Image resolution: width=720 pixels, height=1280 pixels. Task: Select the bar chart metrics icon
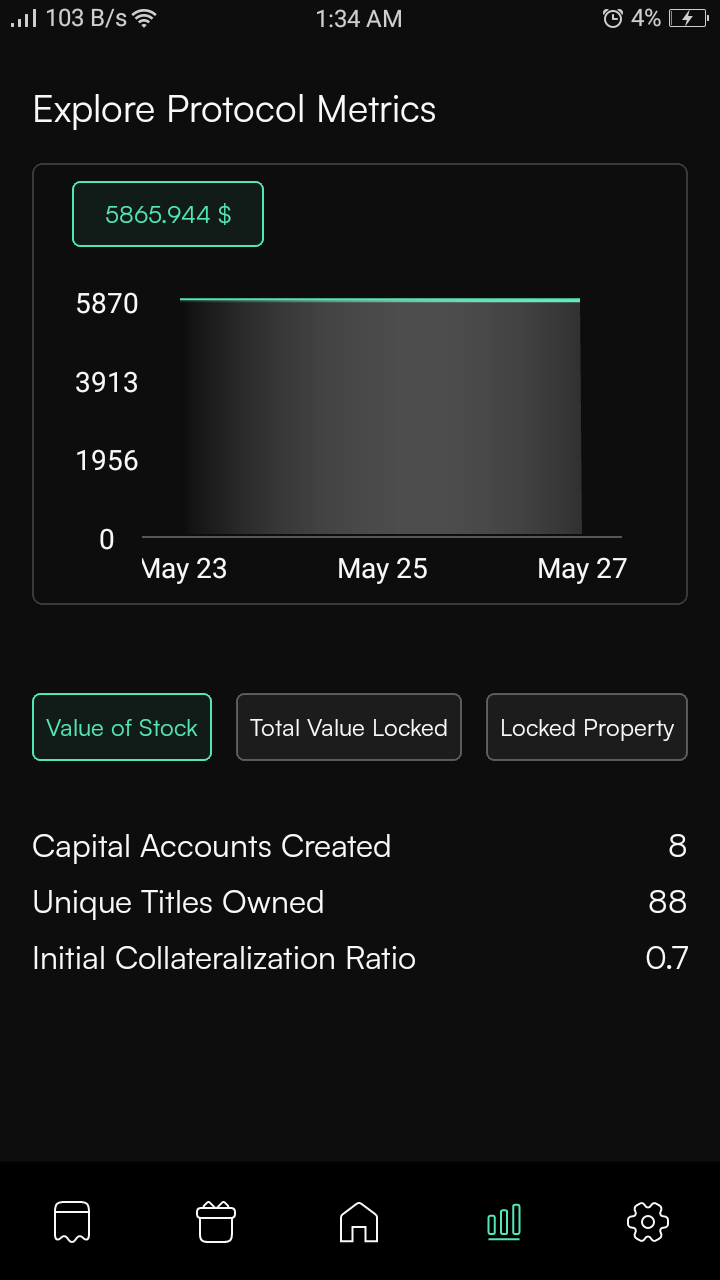pos(503,1221)
